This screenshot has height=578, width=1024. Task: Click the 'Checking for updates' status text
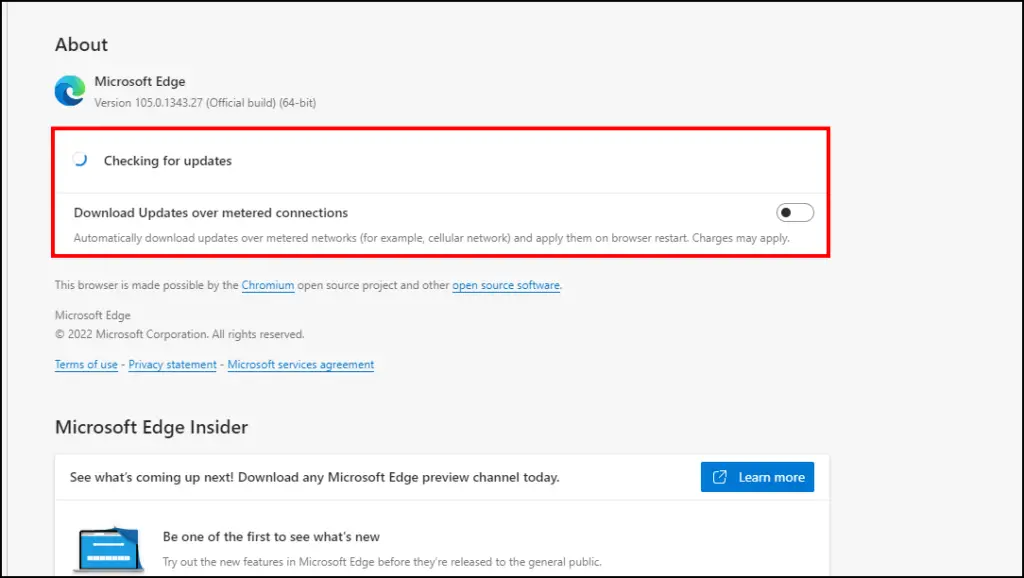(168, 161)
